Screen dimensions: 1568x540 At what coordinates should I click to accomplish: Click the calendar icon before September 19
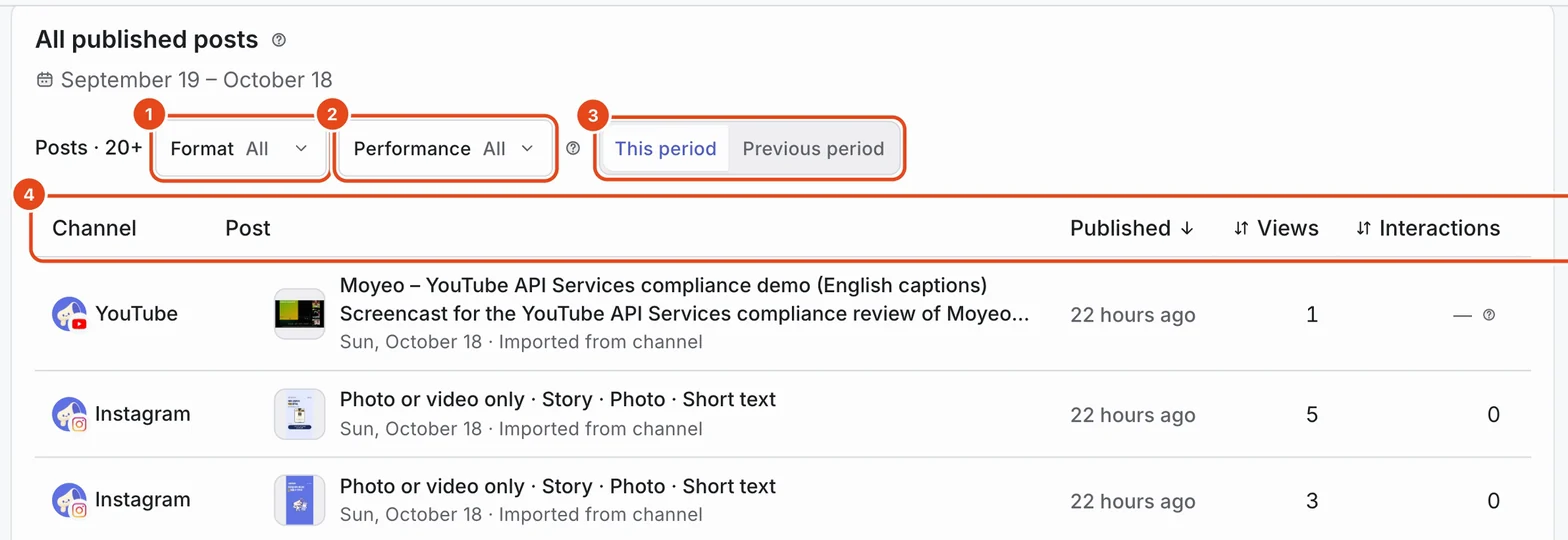[x=44, y=80]
